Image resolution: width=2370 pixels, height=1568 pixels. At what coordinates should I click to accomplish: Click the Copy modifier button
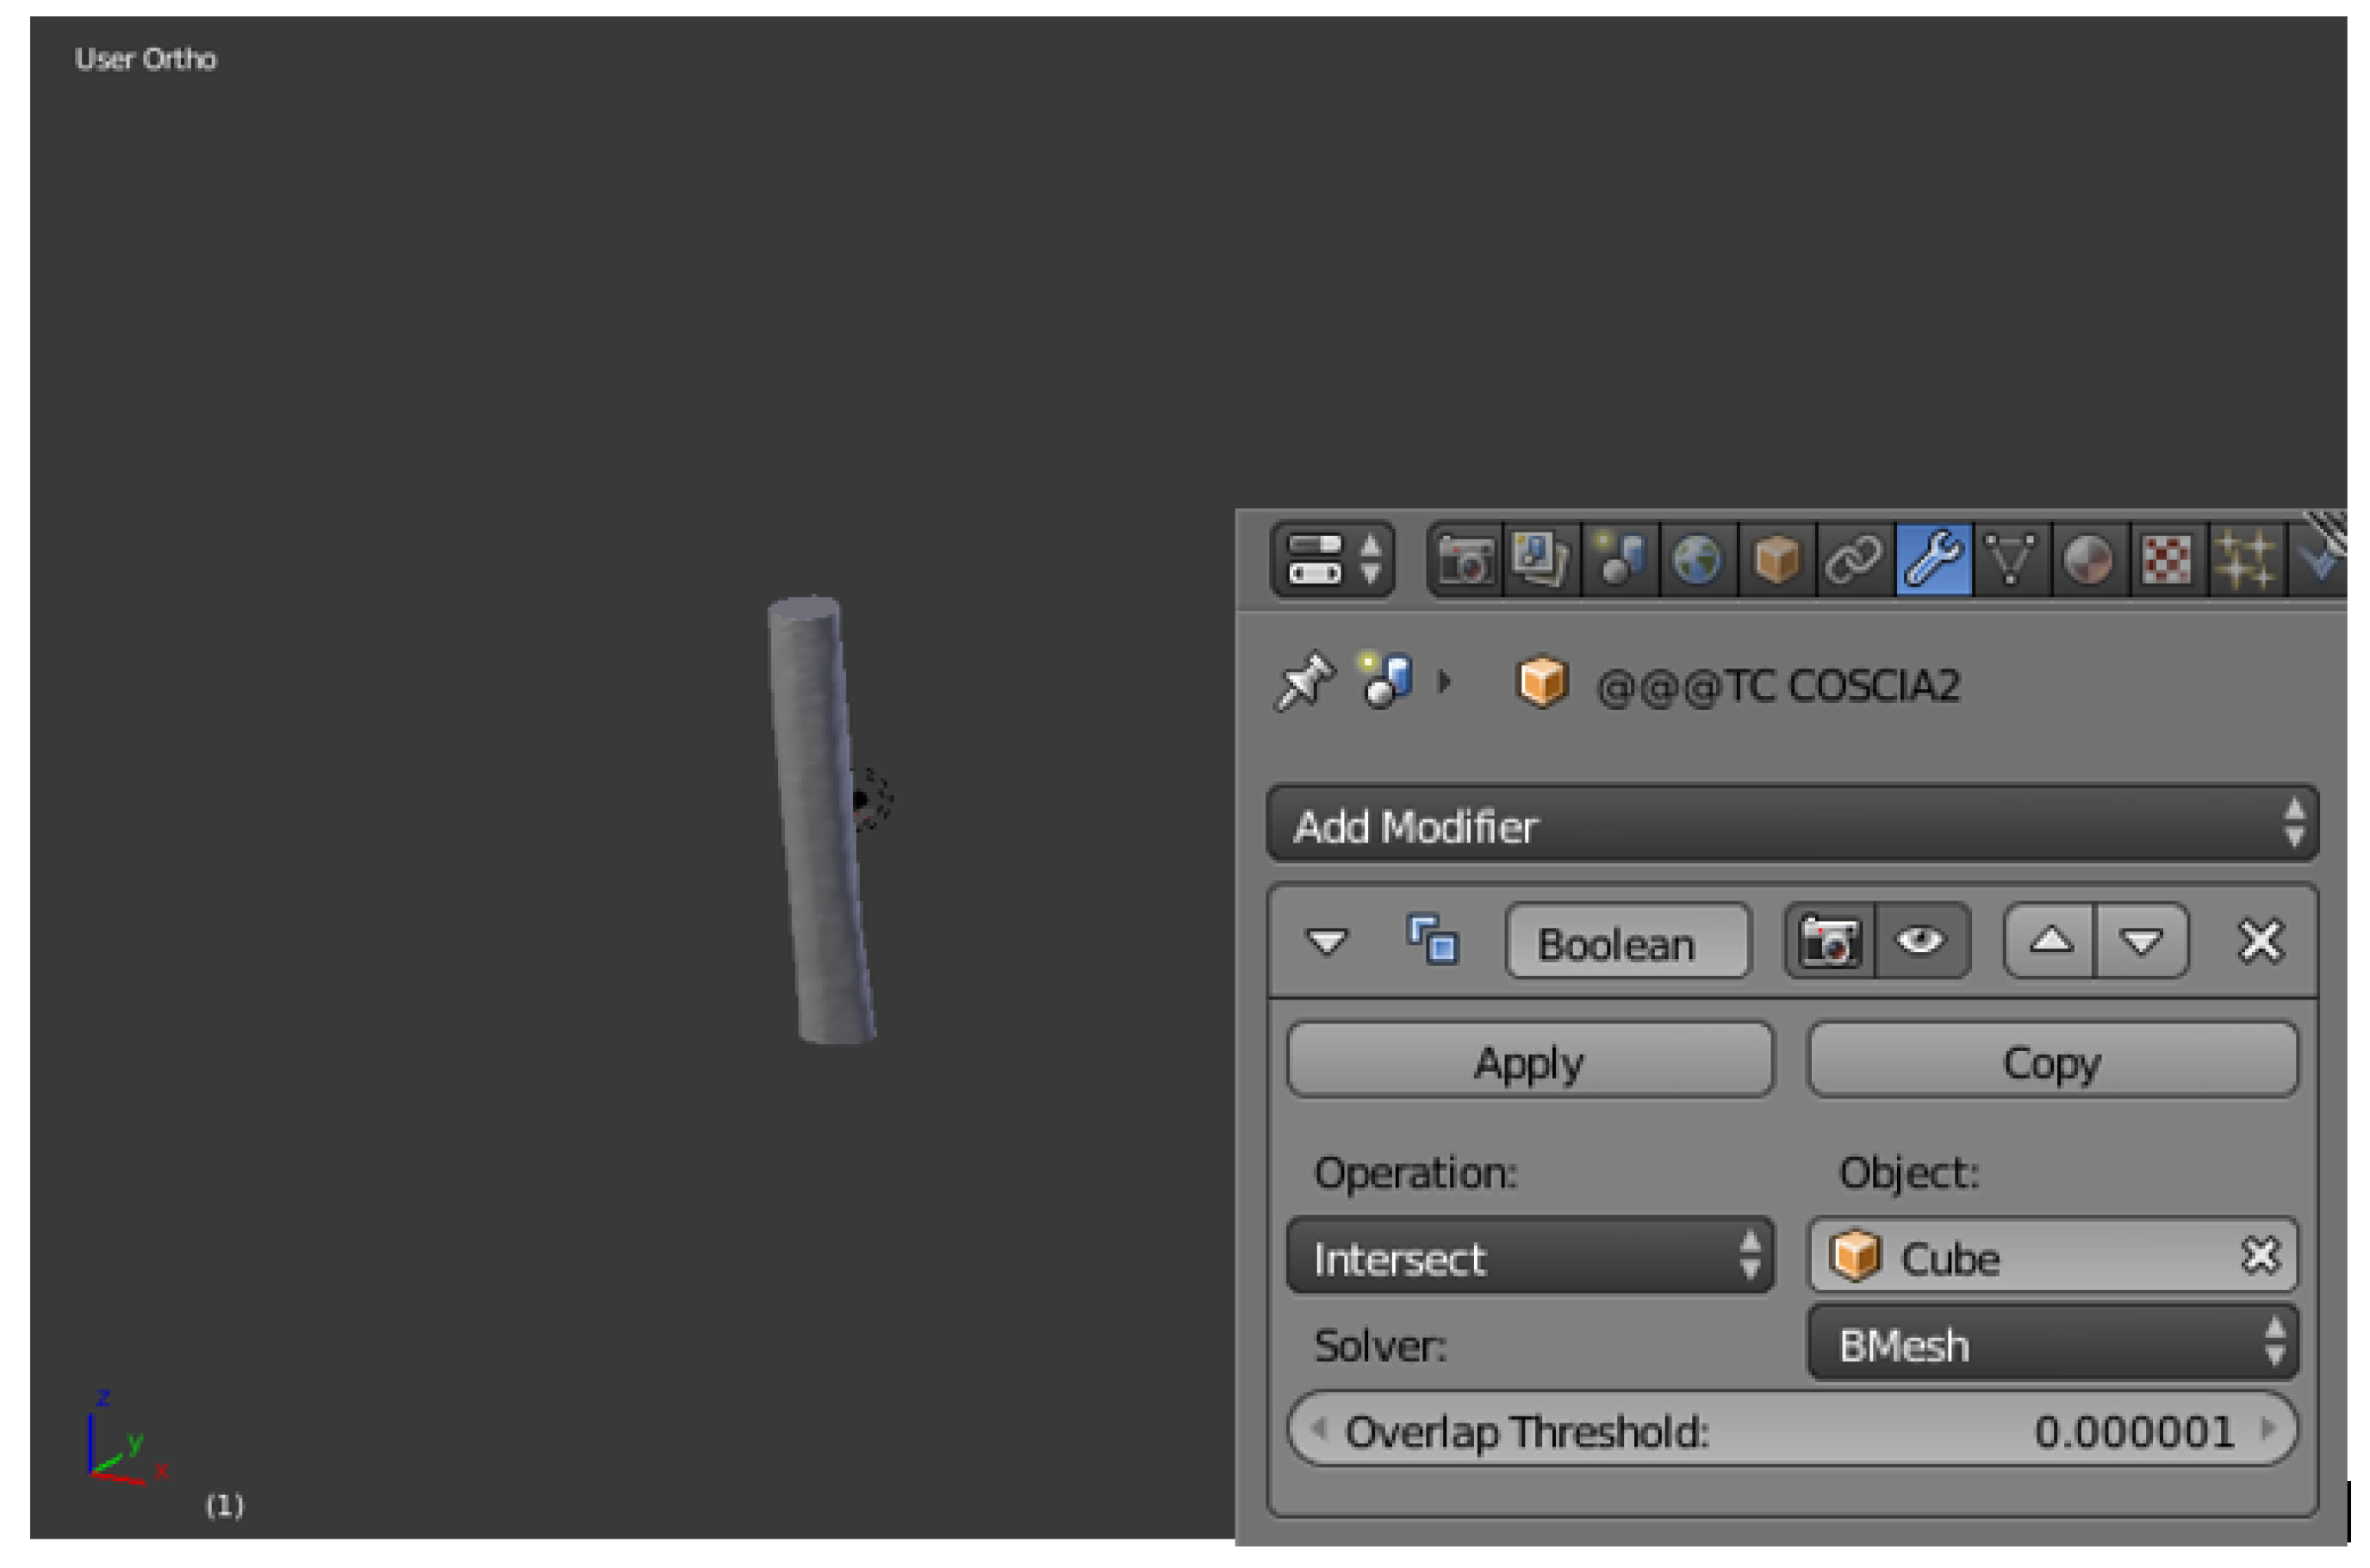click(x=2052, y=1061)
